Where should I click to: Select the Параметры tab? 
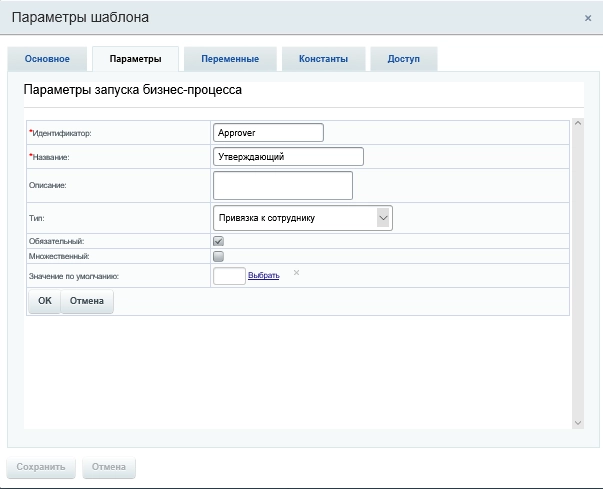[x=135, y=59]
